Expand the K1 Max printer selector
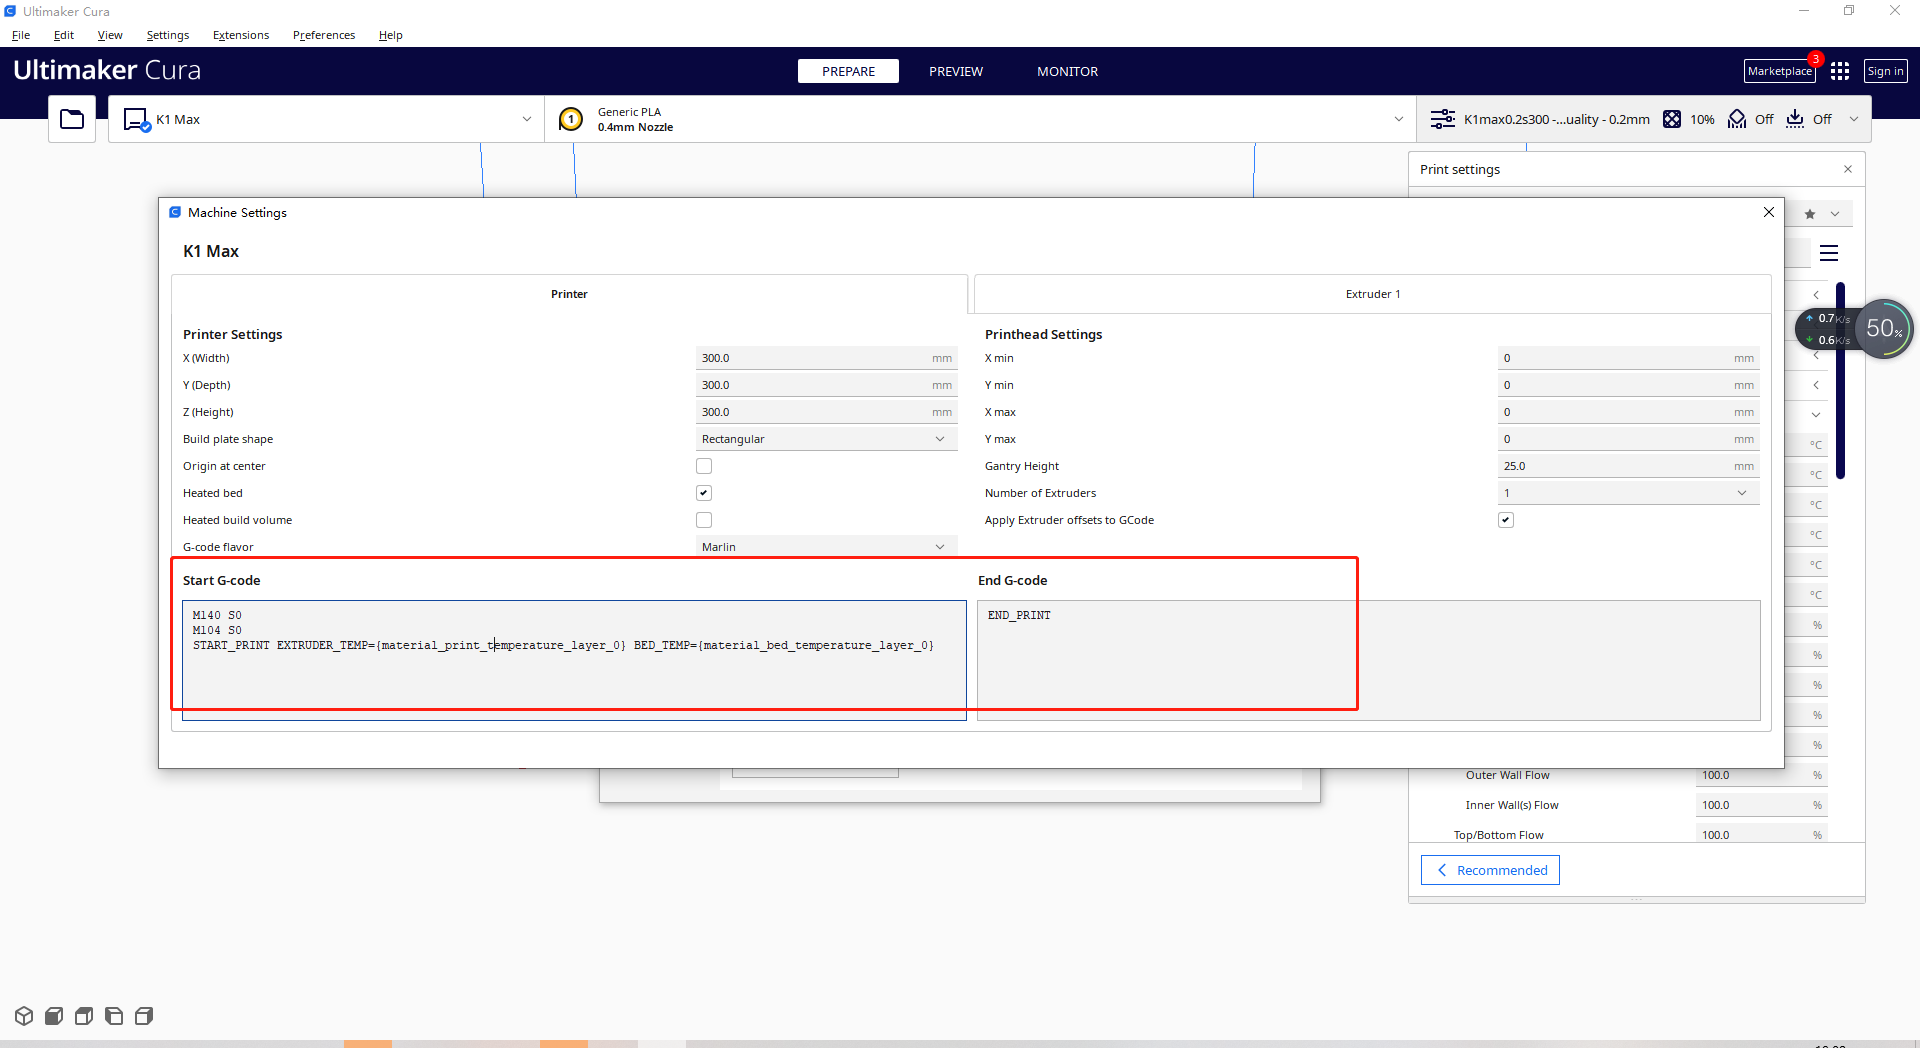Screen dimensions: 1920x1048 pyautogui.click(x=326, y=119)
